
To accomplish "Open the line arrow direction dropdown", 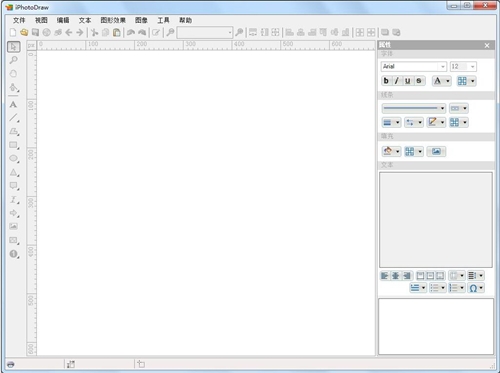I will click(414, 122).
